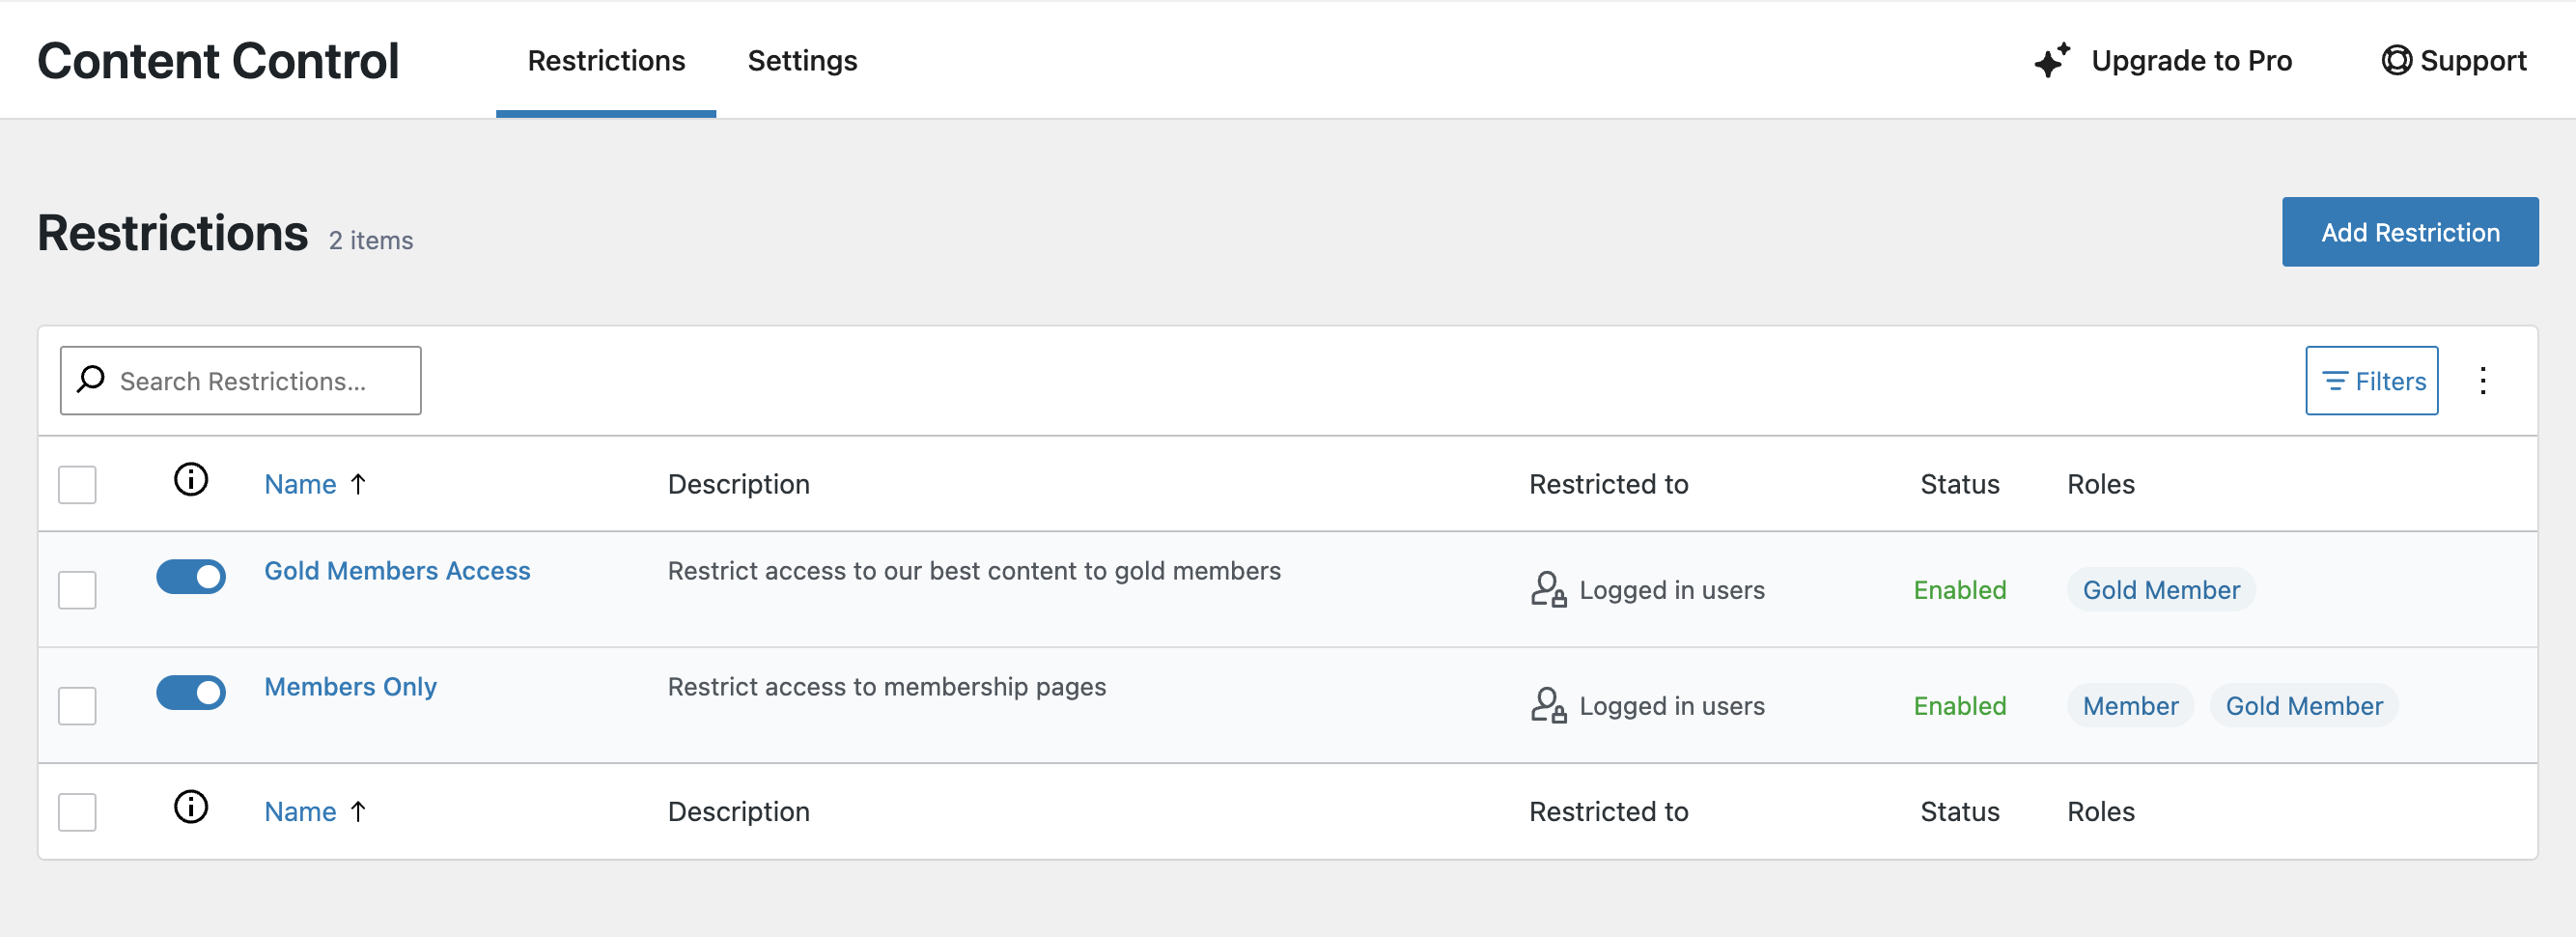Click the '2 items' count label
Image resolution: width=2576 pixels, height=937 pixels.
click(x=371, y=240)
